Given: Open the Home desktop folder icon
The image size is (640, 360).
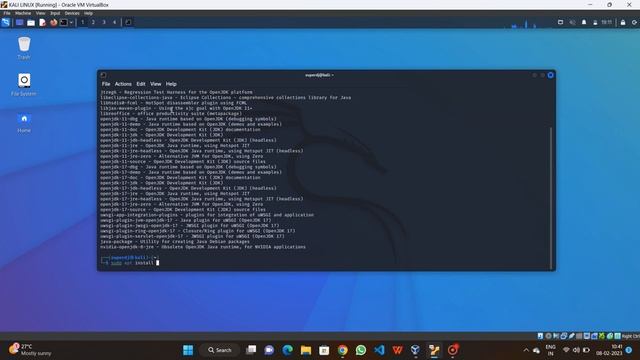Looking at the screenshot, I should [24, 122].
